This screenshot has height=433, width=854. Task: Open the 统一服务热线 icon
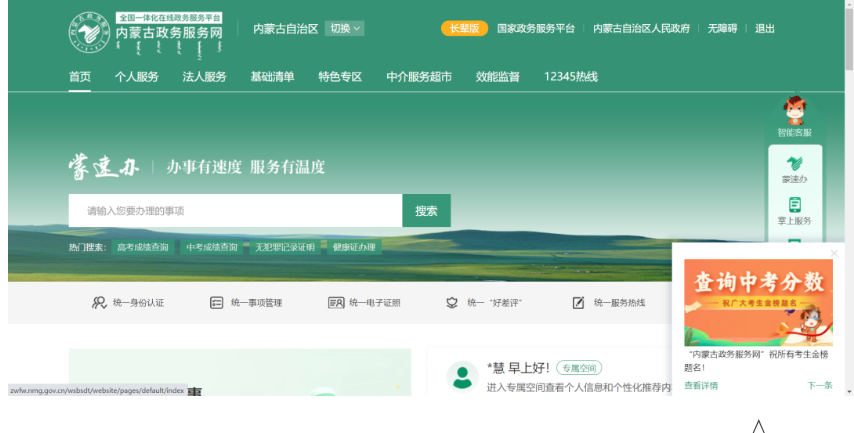click(579, 303)
